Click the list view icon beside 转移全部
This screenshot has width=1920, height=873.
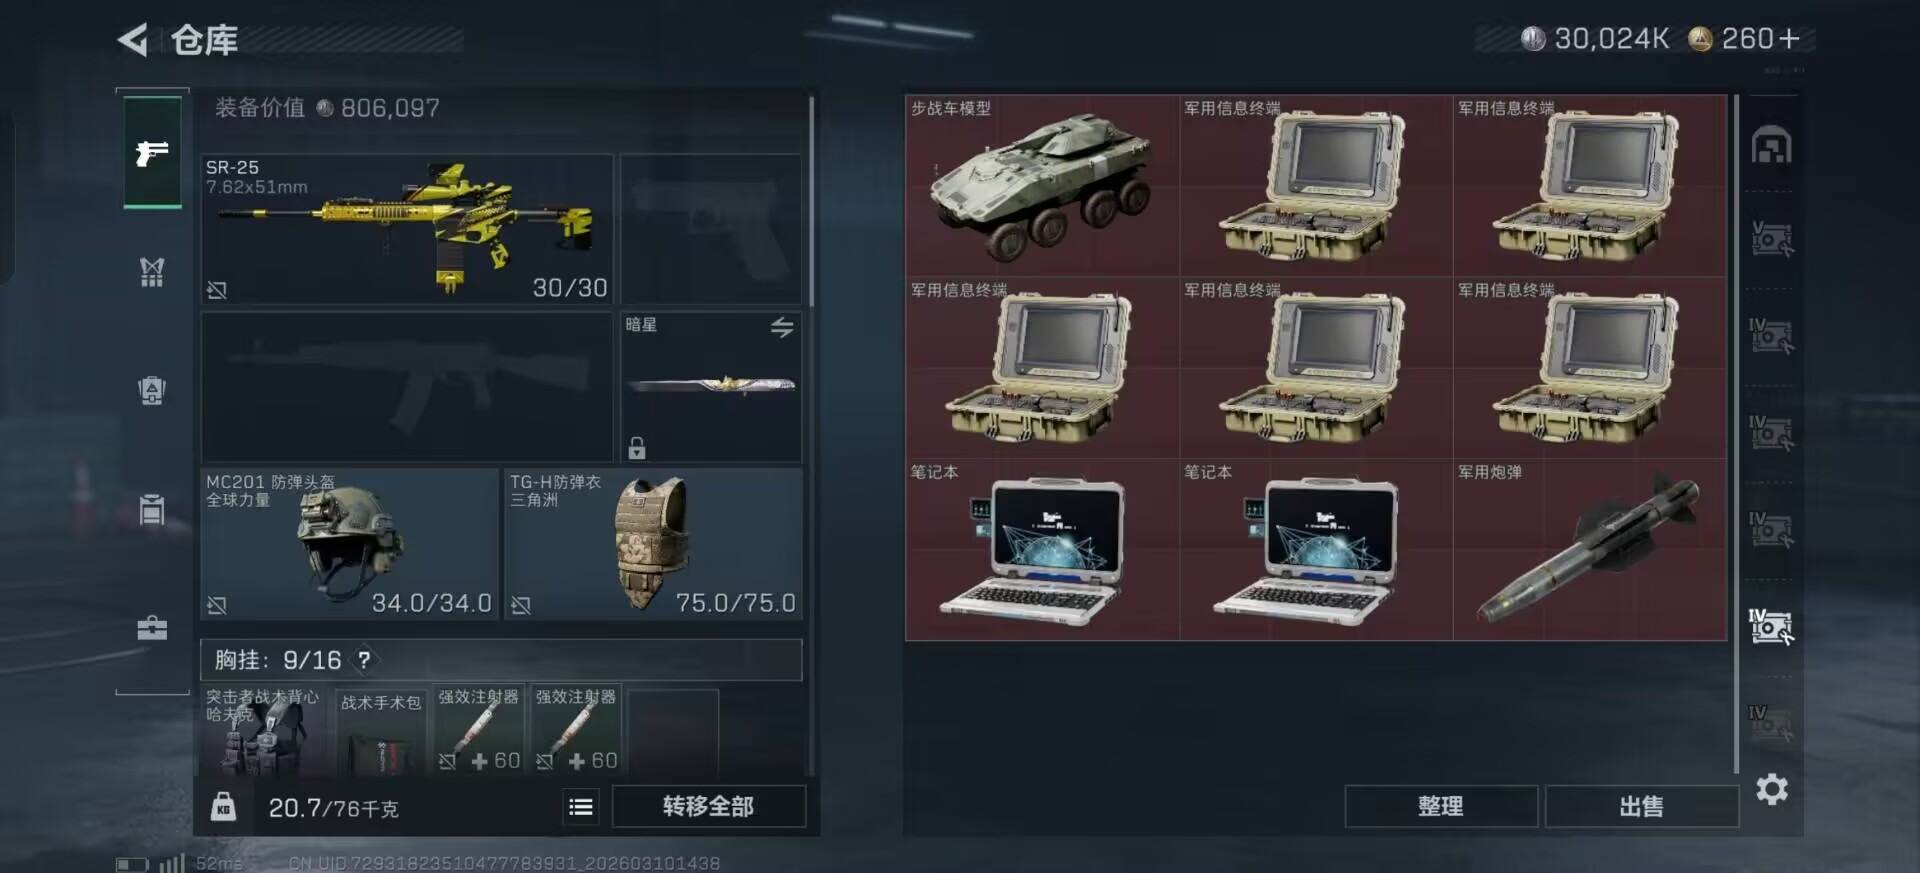point(581,807)
